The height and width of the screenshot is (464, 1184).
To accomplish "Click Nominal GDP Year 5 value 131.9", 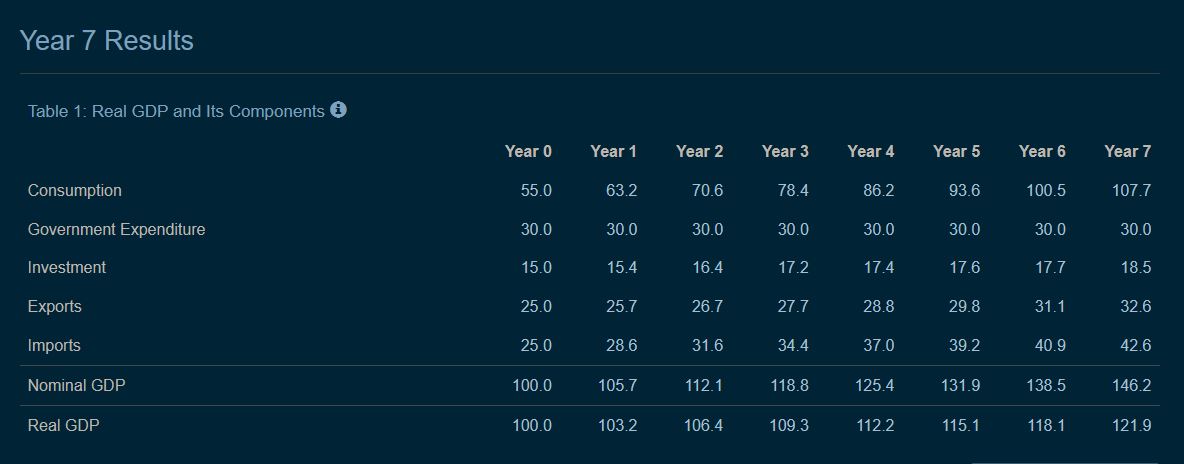I will point(960,385).
